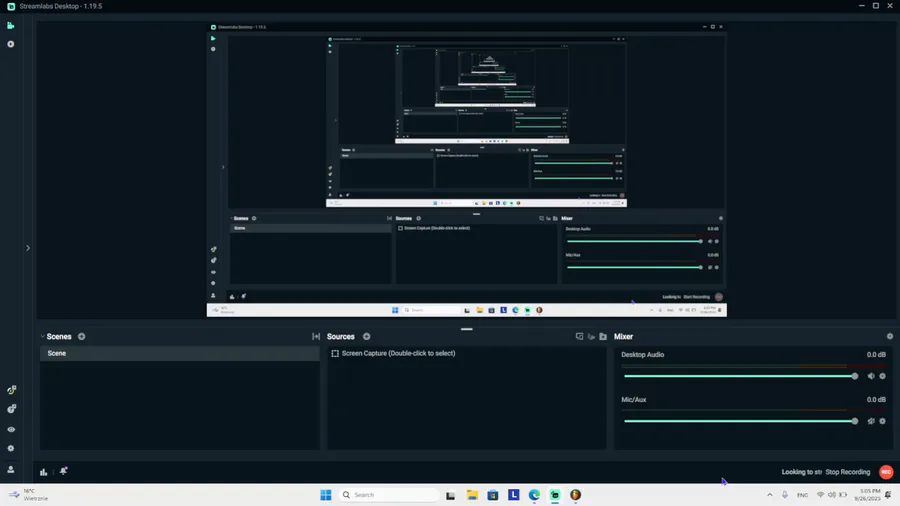Open Task View from the taskbar
This screenshot has height=506, width=900.
[x=451, y=495]
